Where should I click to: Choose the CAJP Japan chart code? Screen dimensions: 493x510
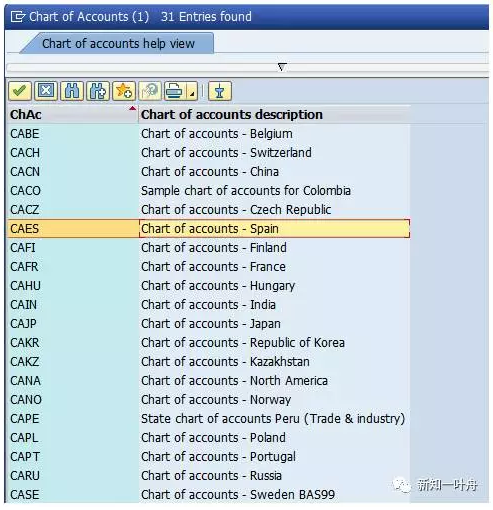coord(23,324)
